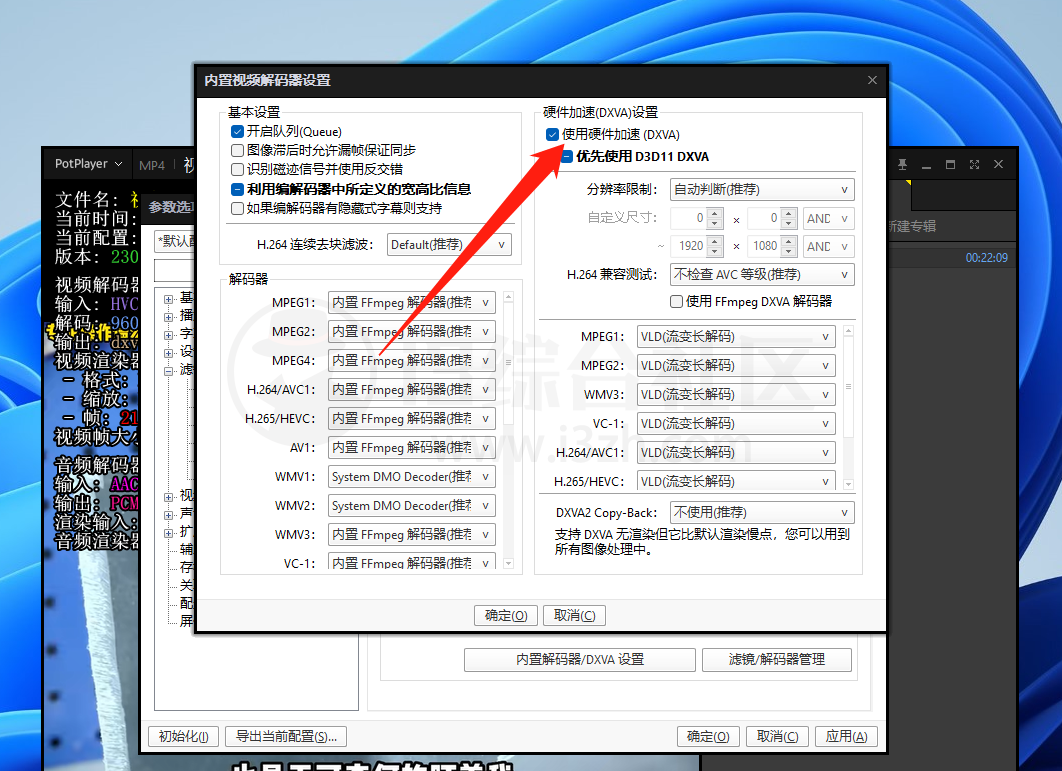1062x771 pixels.
Task: Pin PotPlayer window on top icon
Action: pyautogui.click(x=902, y=165)
